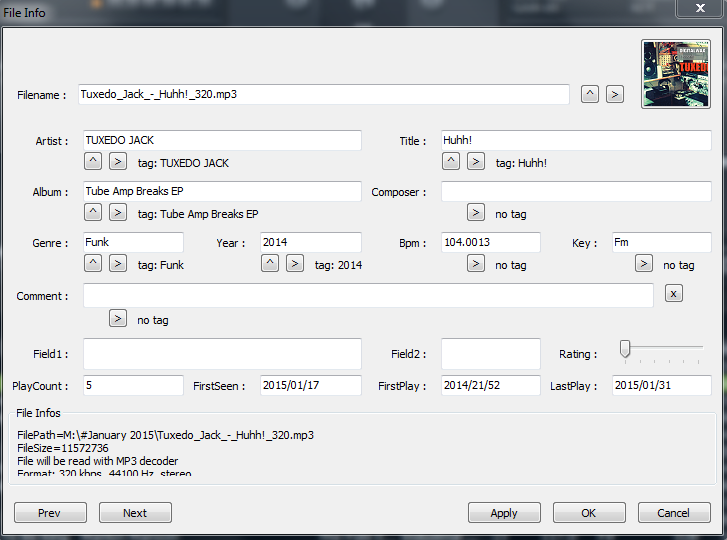This screenshot has width=727, height=540.
Task: Click the up-arrow button under Artist field
Action: coord(93,161)
